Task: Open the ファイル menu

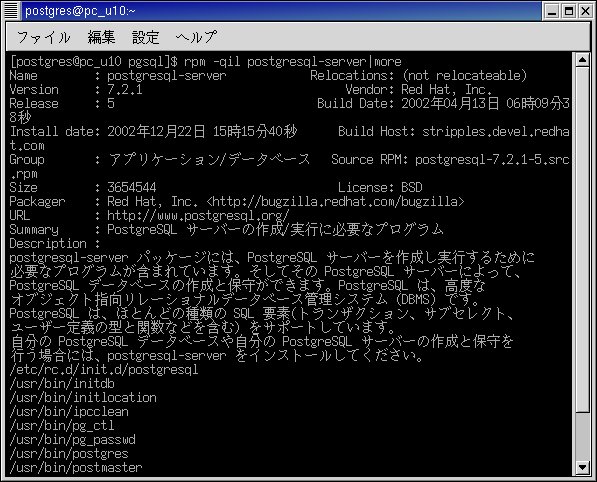Action: click(x=43, y=37)
